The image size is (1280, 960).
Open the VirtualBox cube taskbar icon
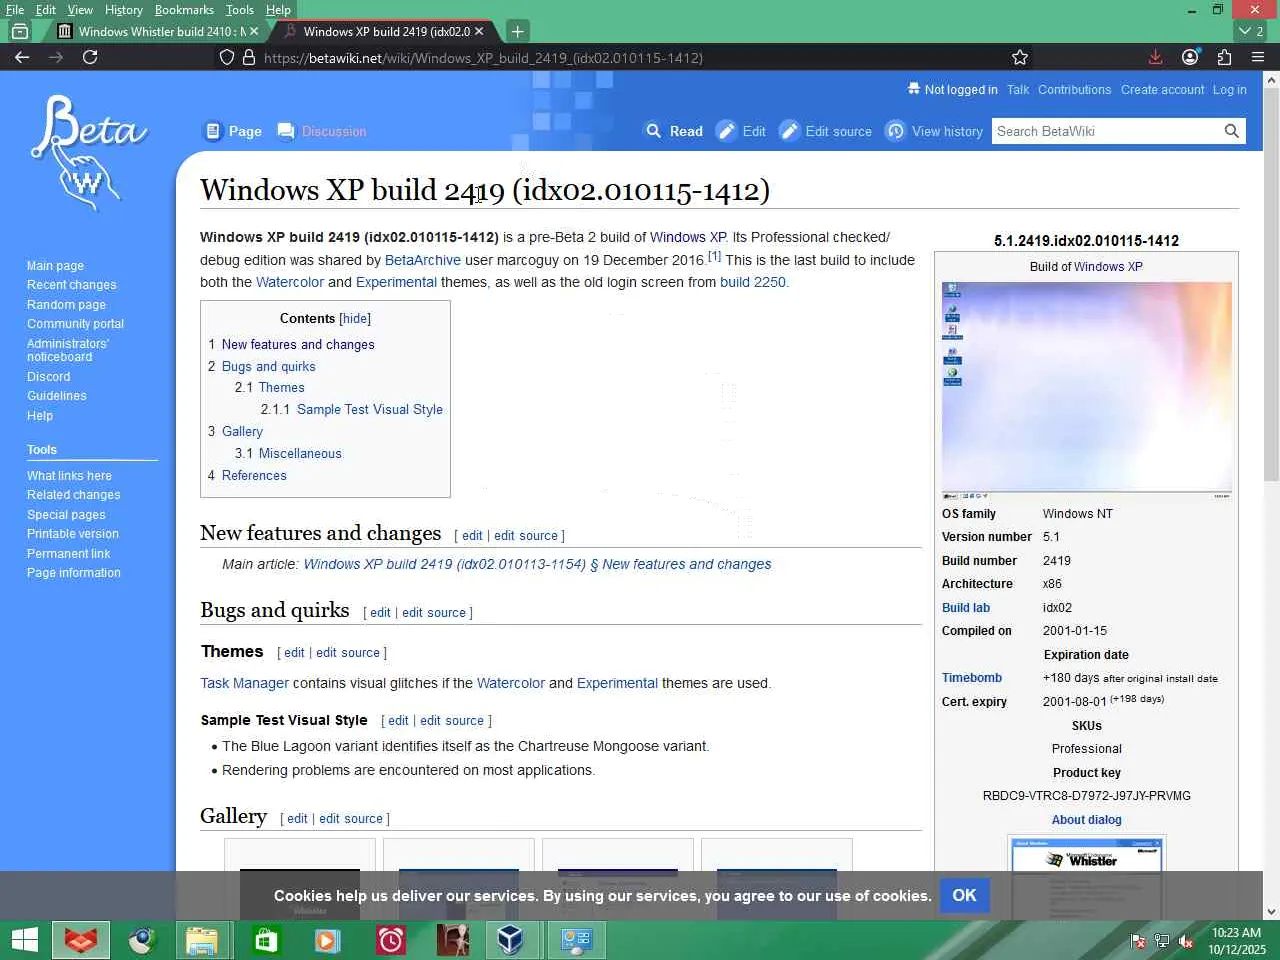pyautogui.click(x=510, y=940)
